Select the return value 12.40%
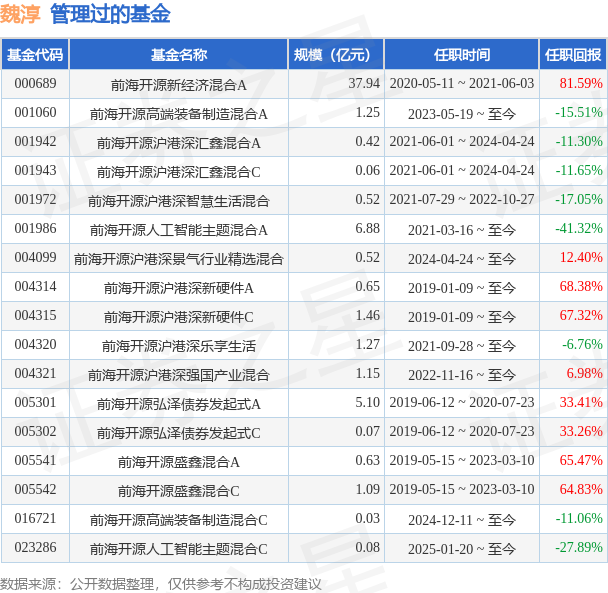 tap(581, 258)
